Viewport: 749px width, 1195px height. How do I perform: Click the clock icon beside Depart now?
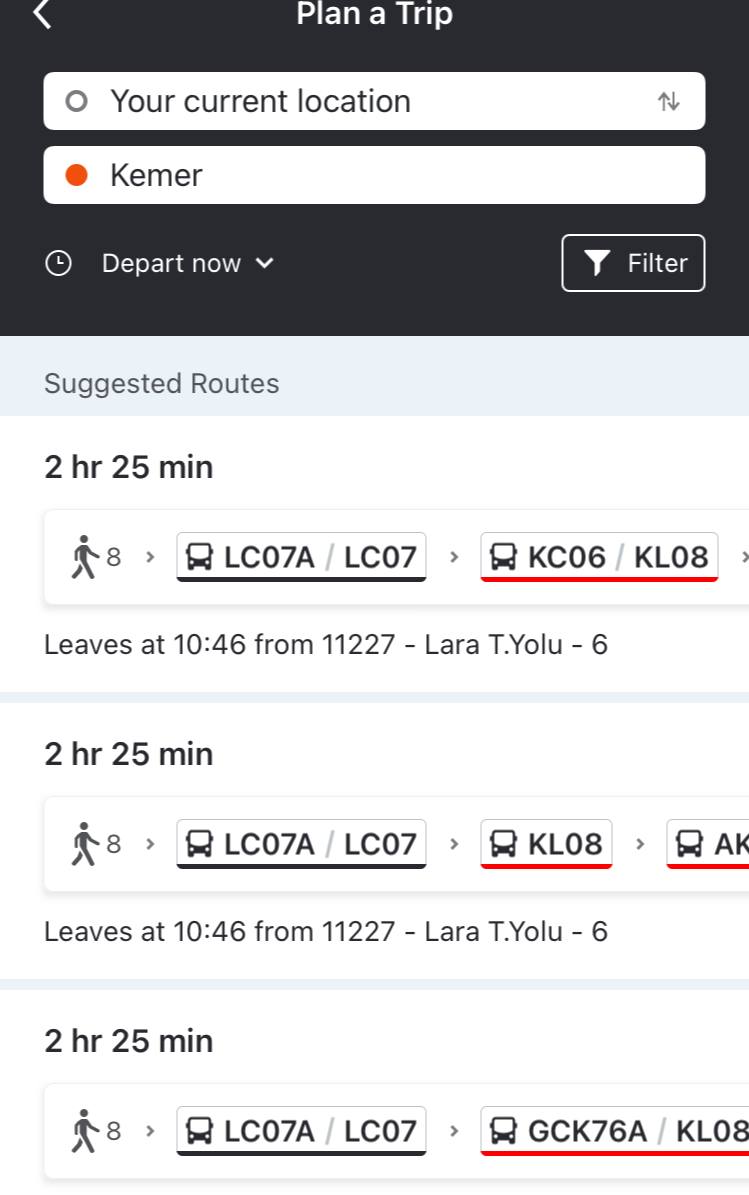coord(59,264)
